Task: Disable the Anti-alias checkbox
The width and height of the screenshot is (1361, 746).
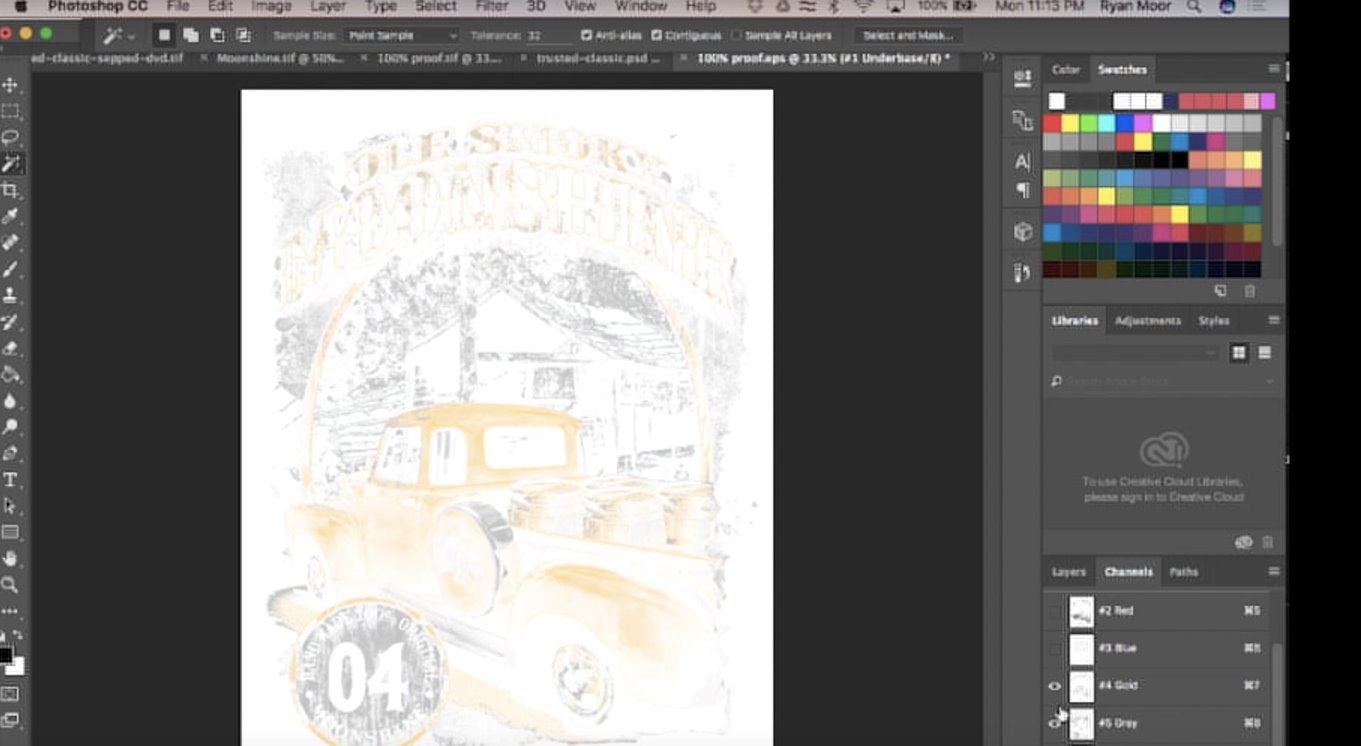Action: [585, 35]
